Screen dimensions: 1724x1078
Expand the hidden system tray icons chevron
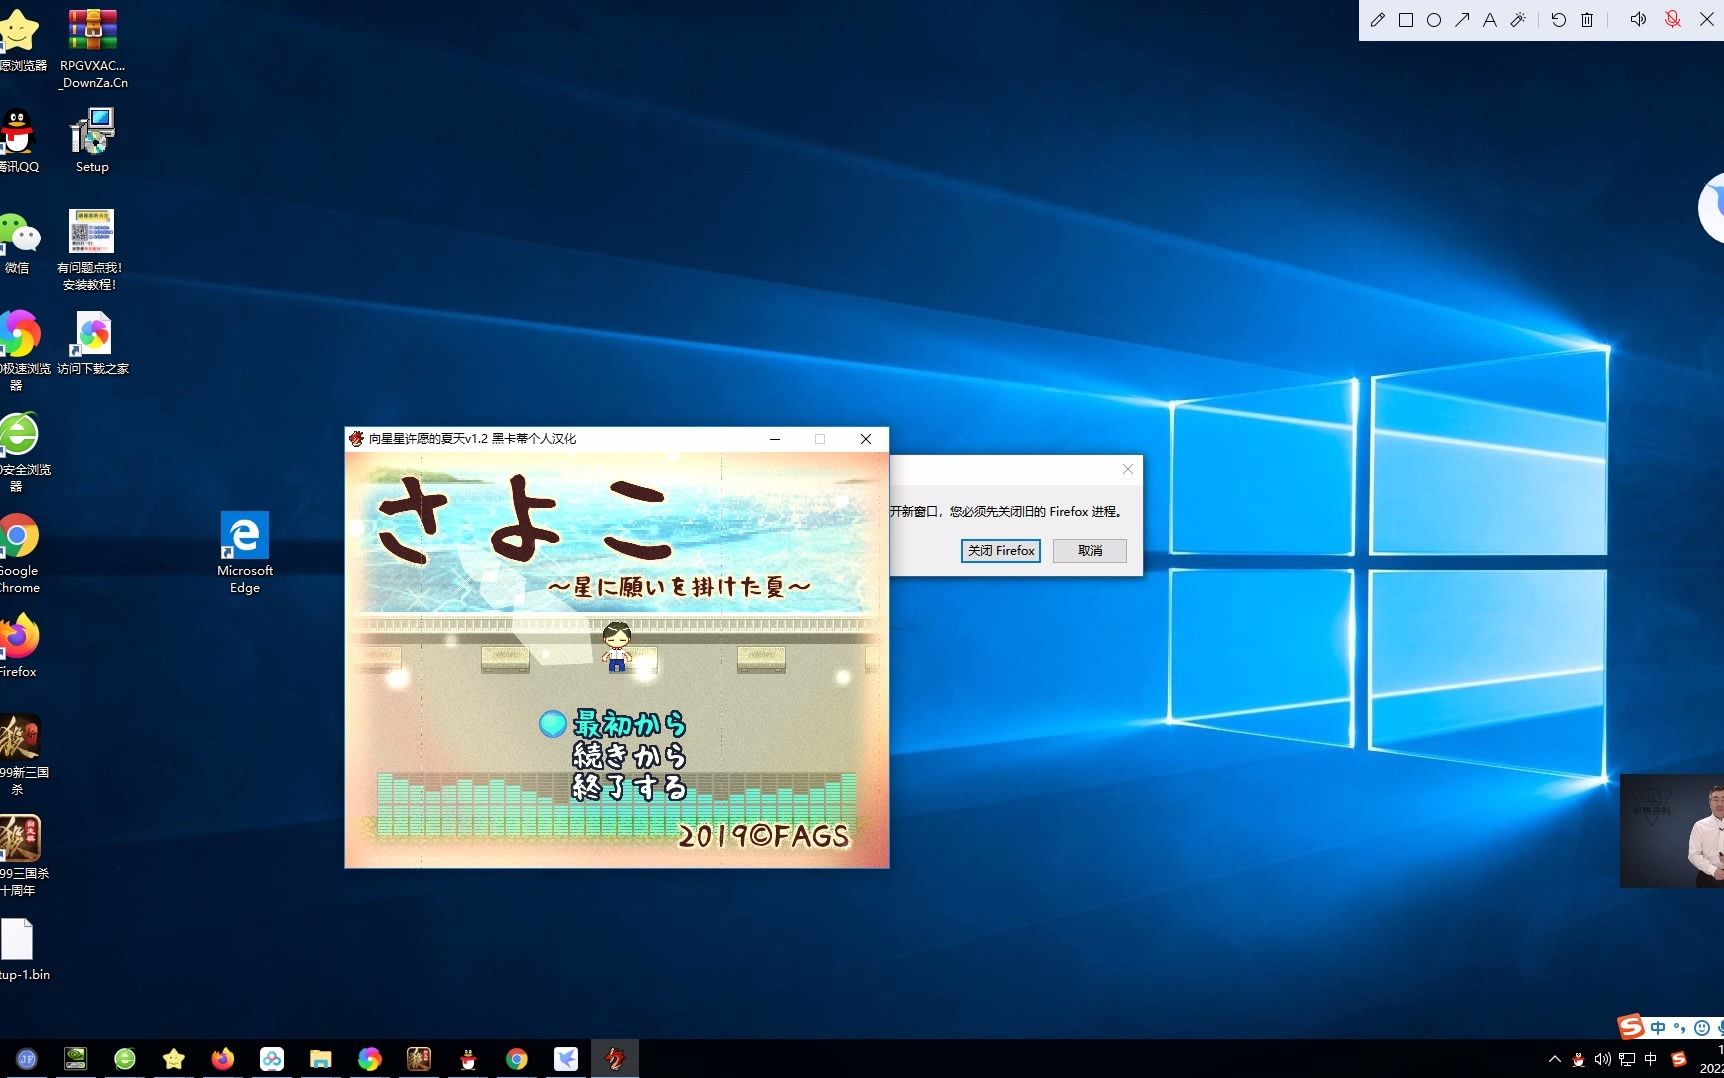(1554, 1059)
